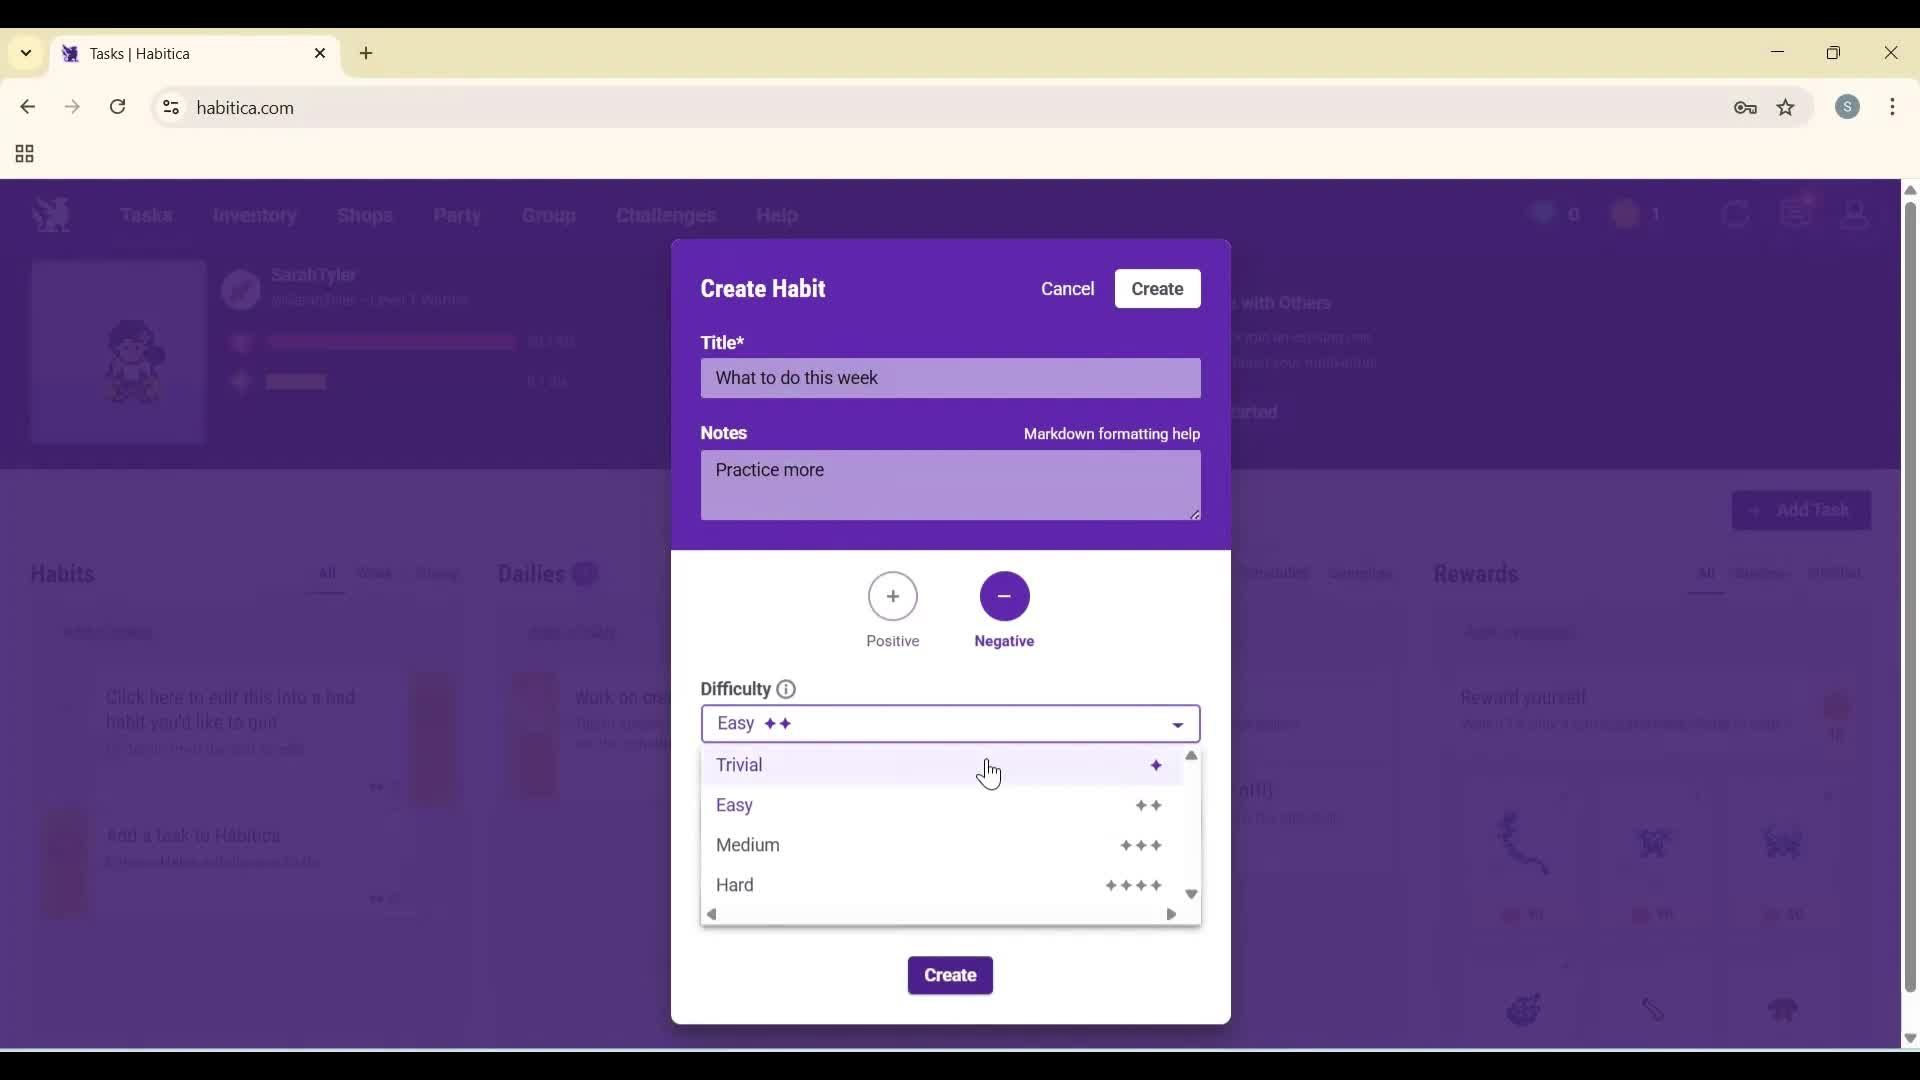Open the Difficulty info tooltip icon
Image resolution: width=1920 pixels, height=1080 pixels.
coord(785,689)
